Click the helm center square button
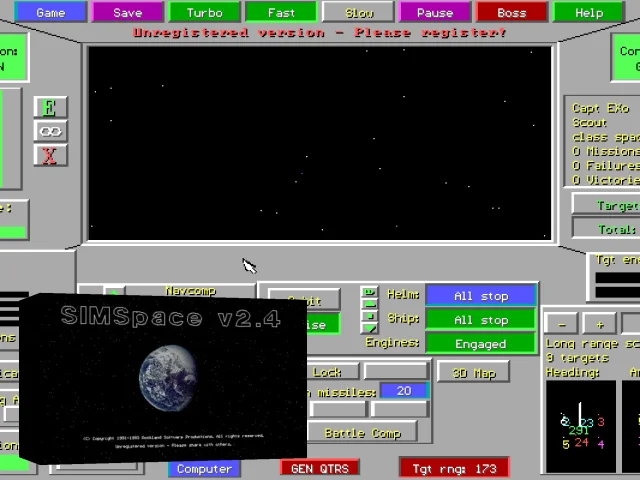The width and height of the screenshot is (640, 480). (370, 316)
